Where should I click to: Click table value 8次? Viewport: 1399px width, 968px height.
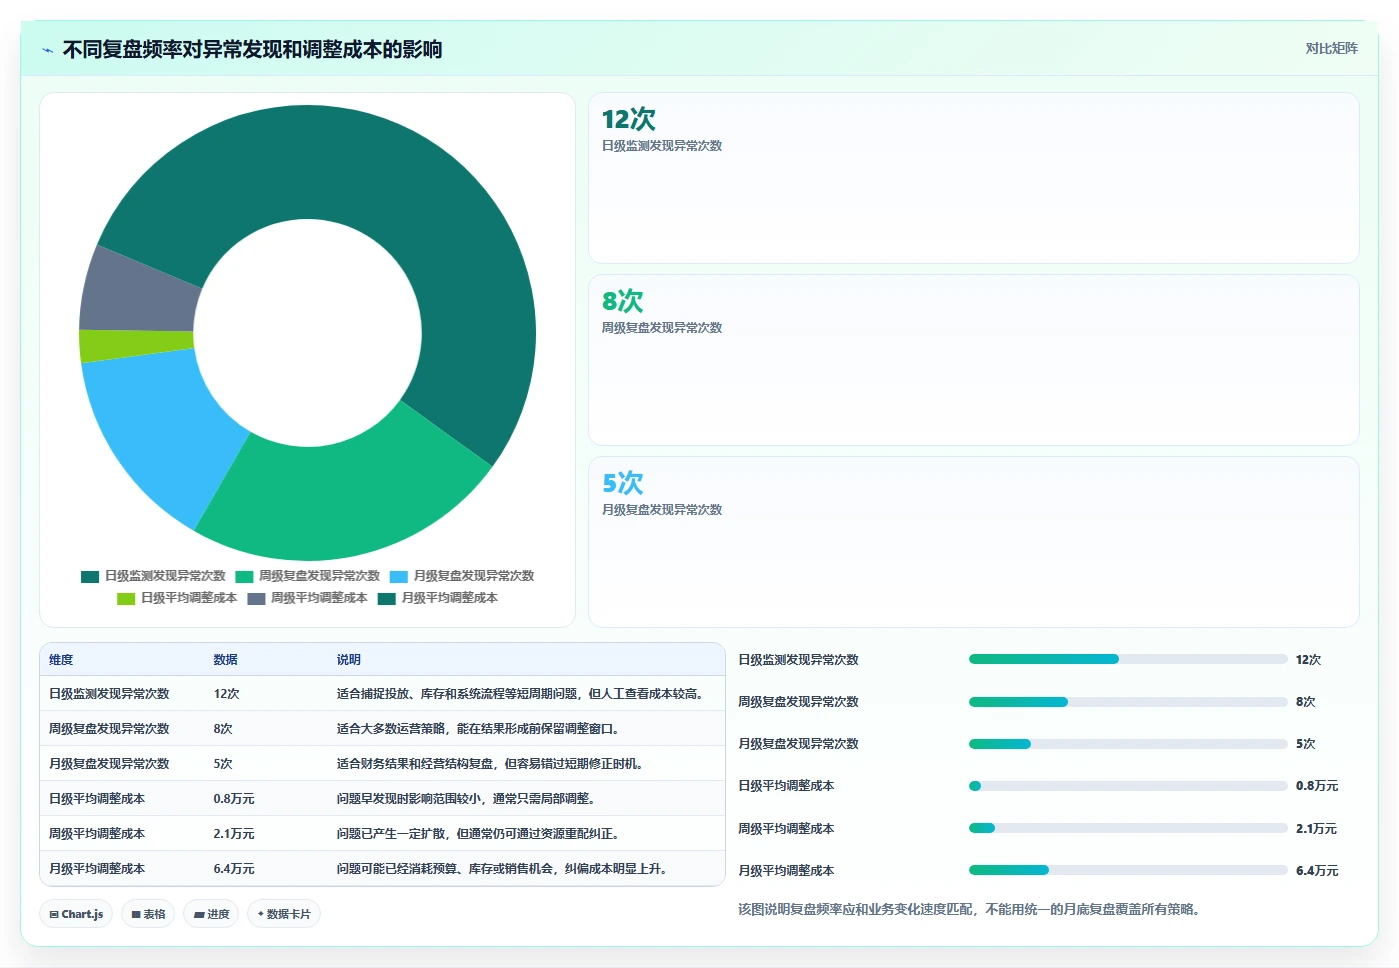(x=223, y=729)
